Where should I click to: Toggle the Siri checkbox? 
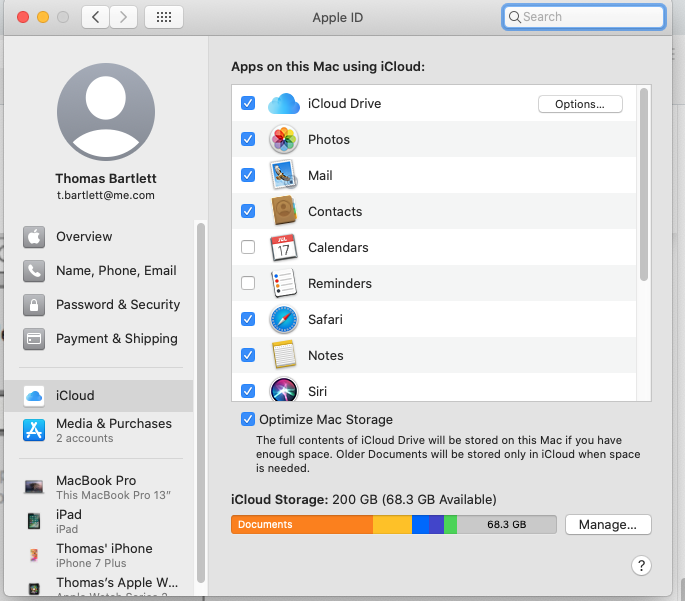248,390
